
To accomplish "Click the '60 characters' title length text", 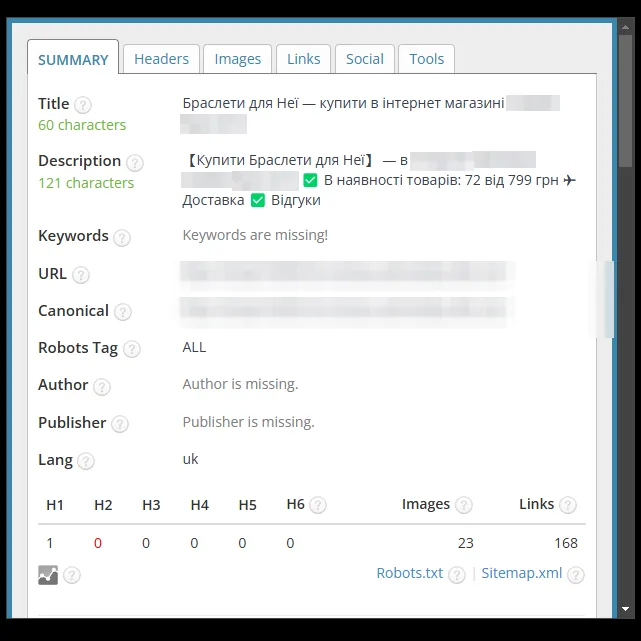I will 82,125.
